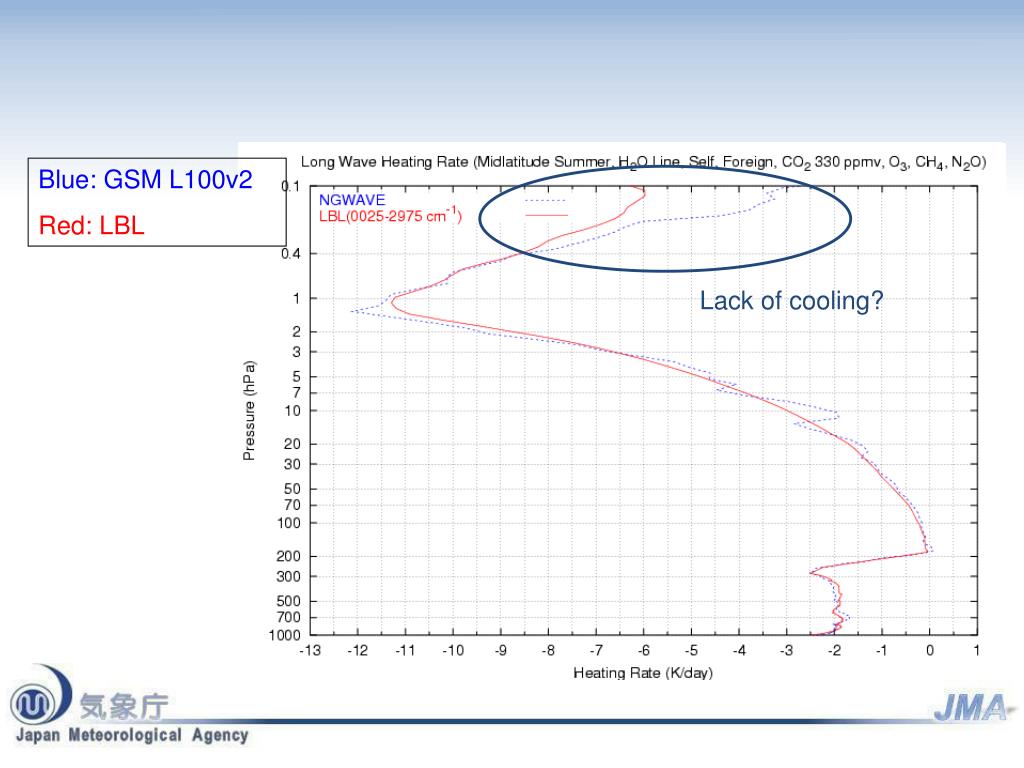Click the JMA wordmark at bottom right
This screenshot has width=1024, height=768.
coord(972,707)
